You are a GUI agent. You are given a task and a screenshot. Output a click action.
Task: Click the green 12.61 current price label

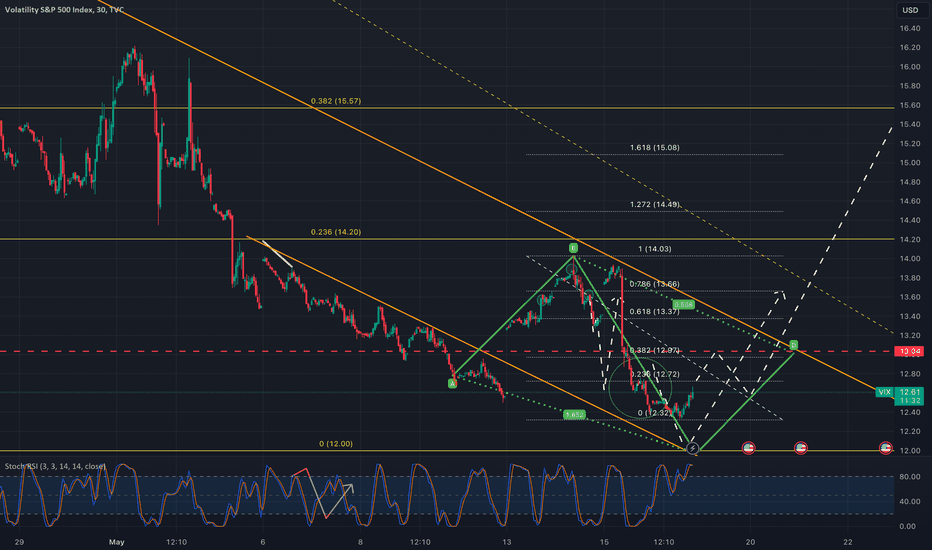tap(909, 392)
